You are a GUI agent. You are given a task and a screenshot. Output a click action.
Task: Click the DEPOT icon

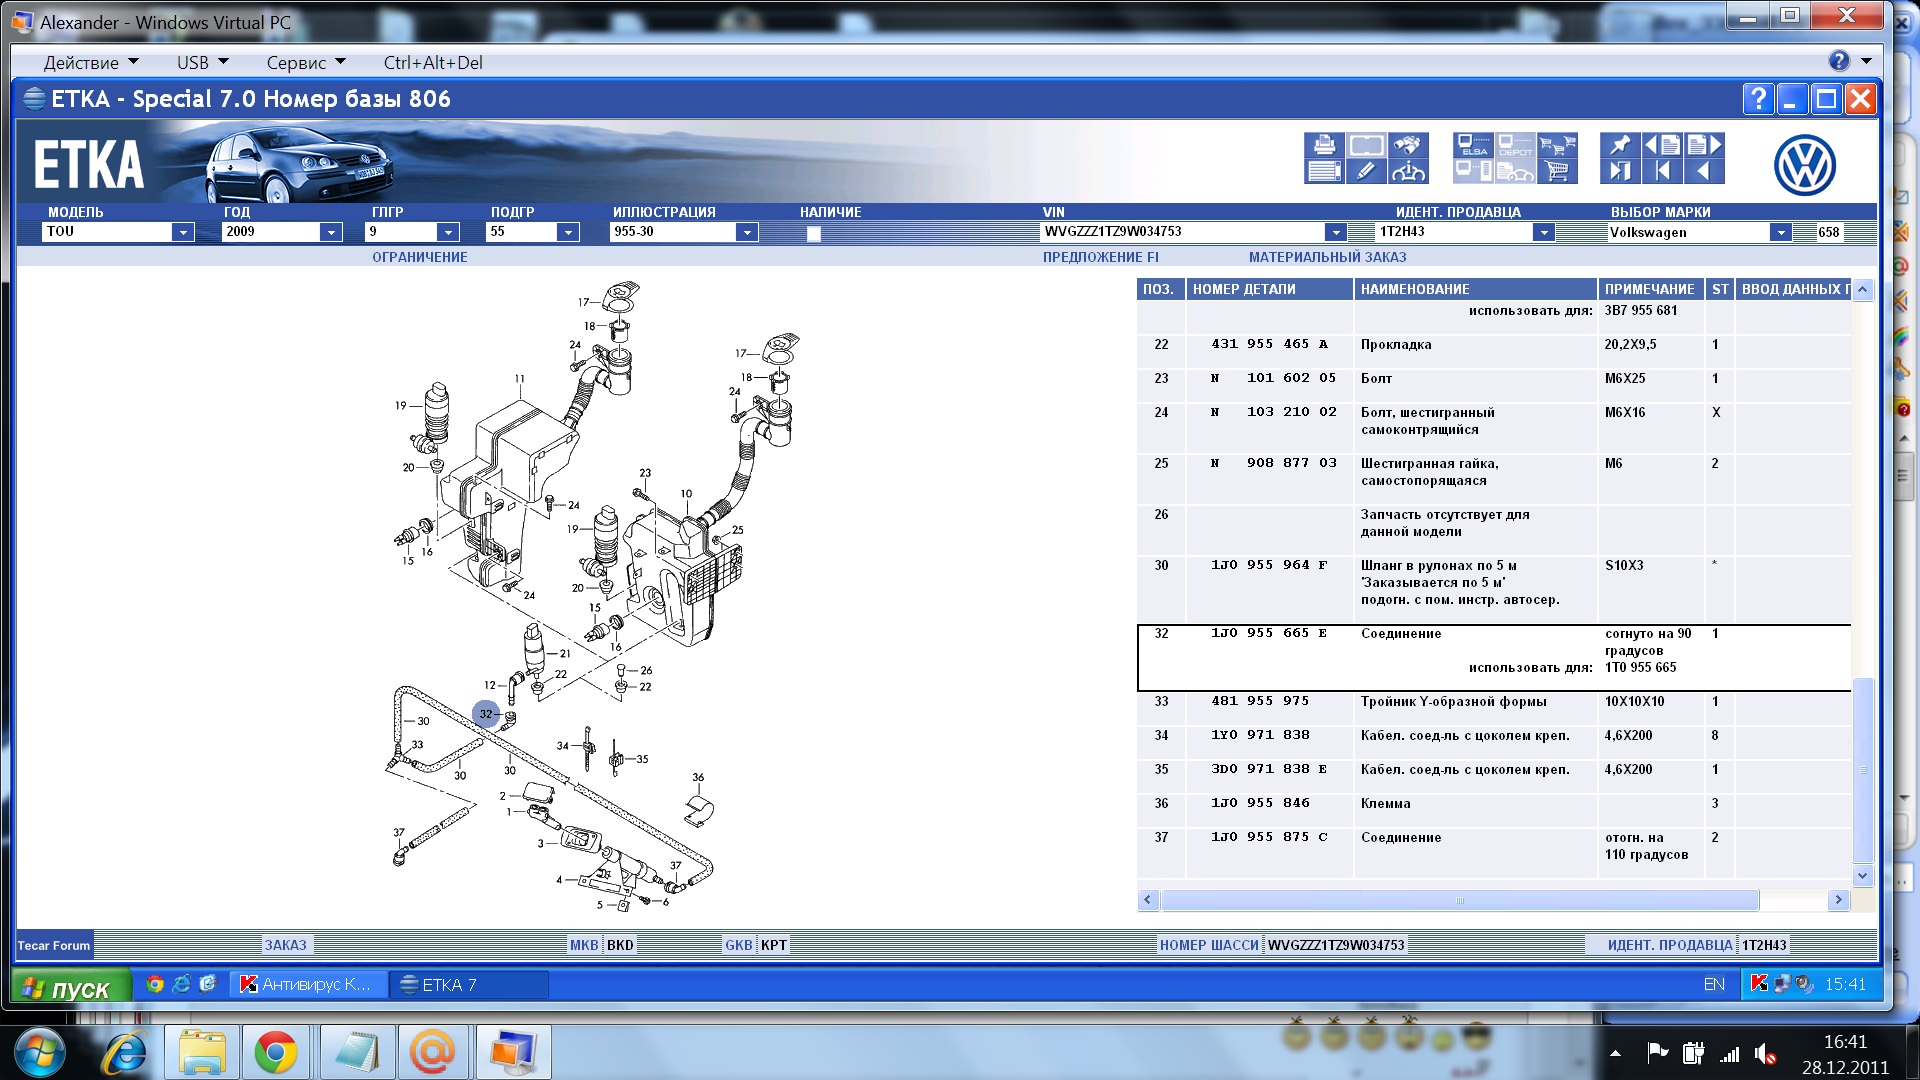pyautogui.click(x=1515, y=145)
